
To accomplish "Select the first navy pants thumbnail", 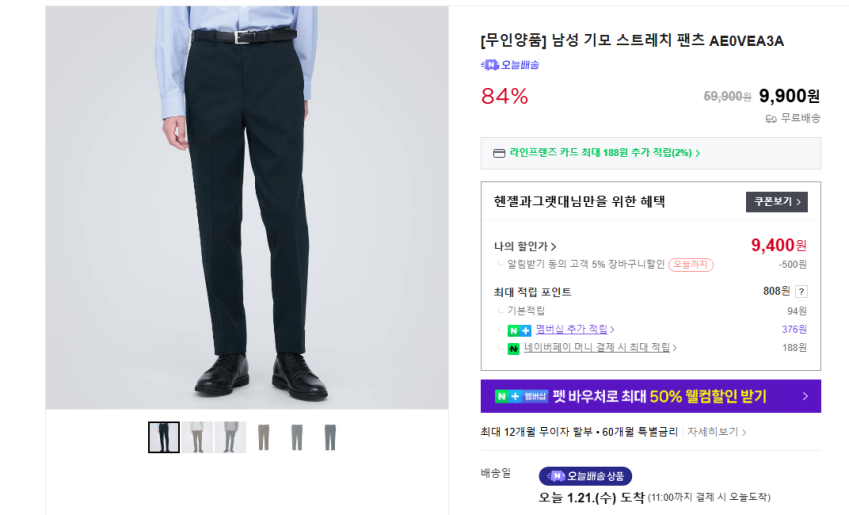I will 164,437.
